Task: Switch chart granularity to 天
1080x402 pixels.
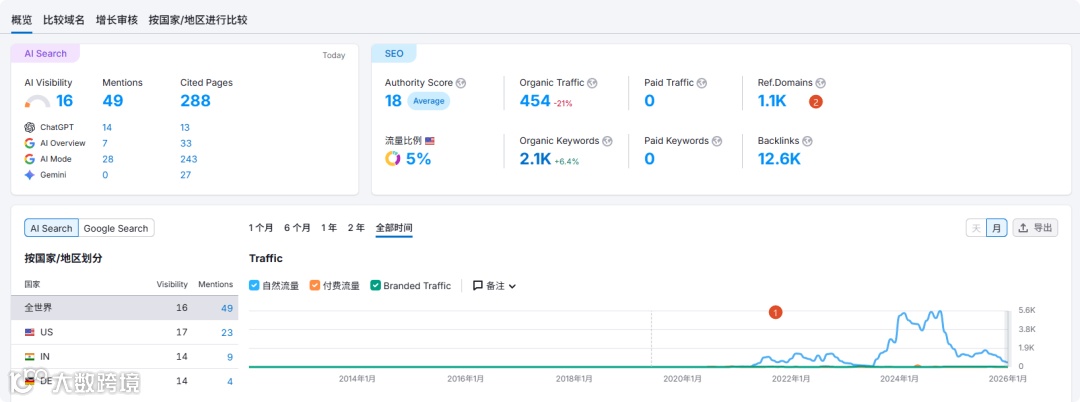Action: (976, 228)
